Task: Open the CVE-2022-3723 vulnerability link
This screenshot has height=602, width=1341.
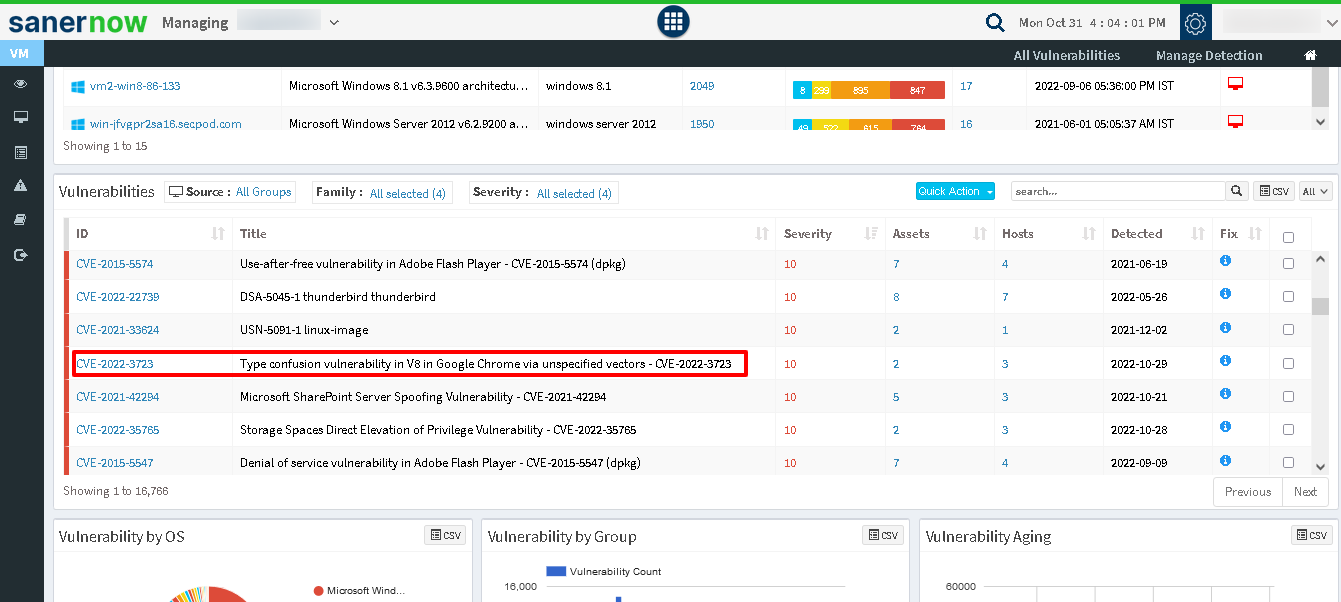Action: pos(115,364)
